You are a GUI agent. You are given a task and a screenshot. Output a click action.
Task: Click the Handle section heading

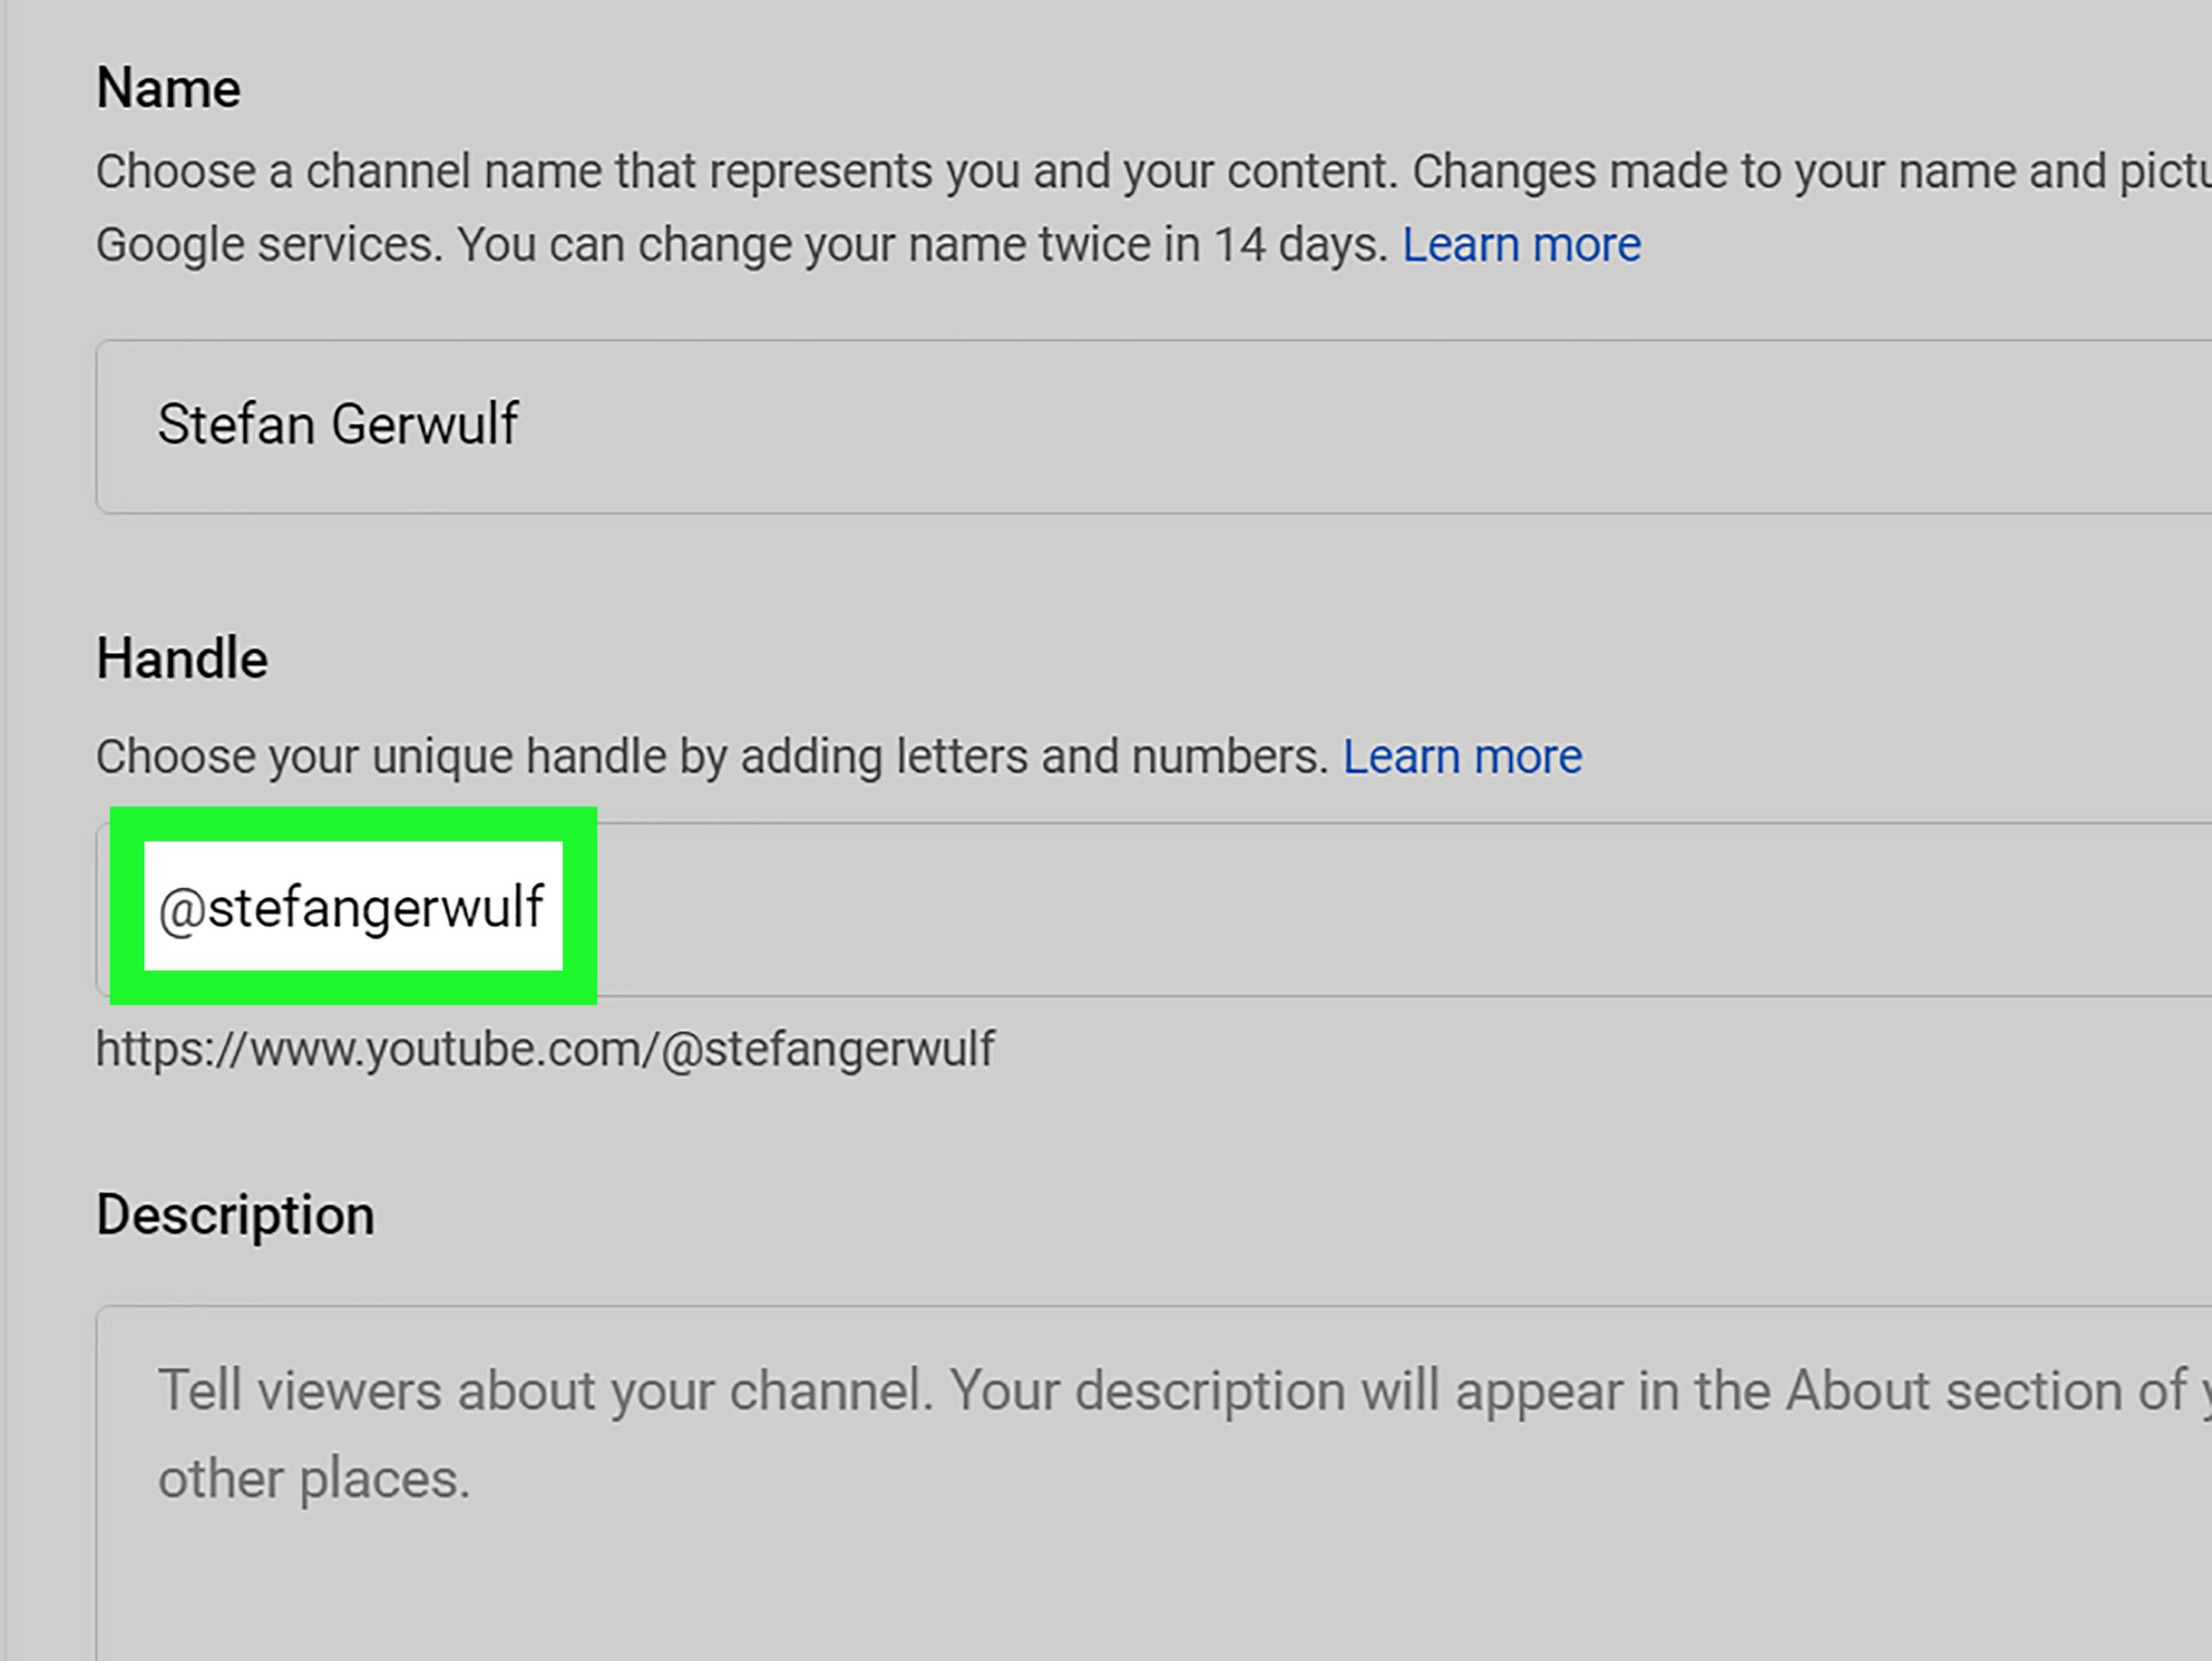pos(181,659)
